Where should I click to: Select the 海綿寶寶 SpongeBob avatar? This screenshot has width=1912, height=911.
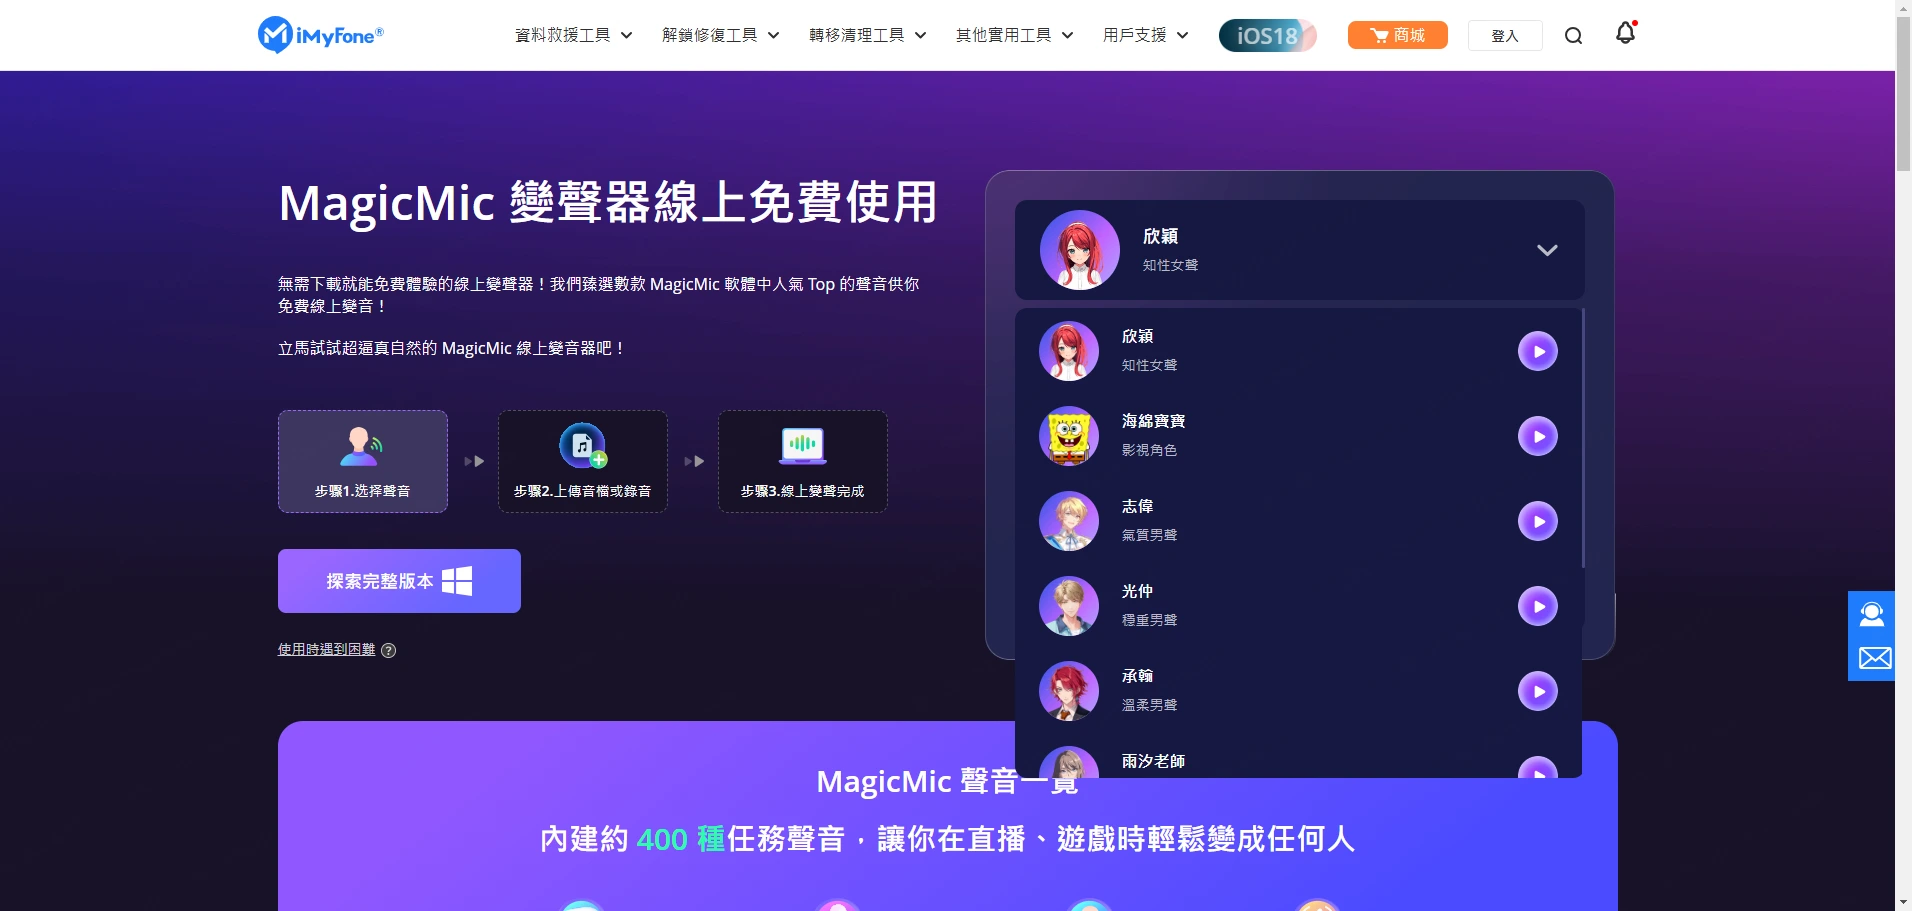1069,436
